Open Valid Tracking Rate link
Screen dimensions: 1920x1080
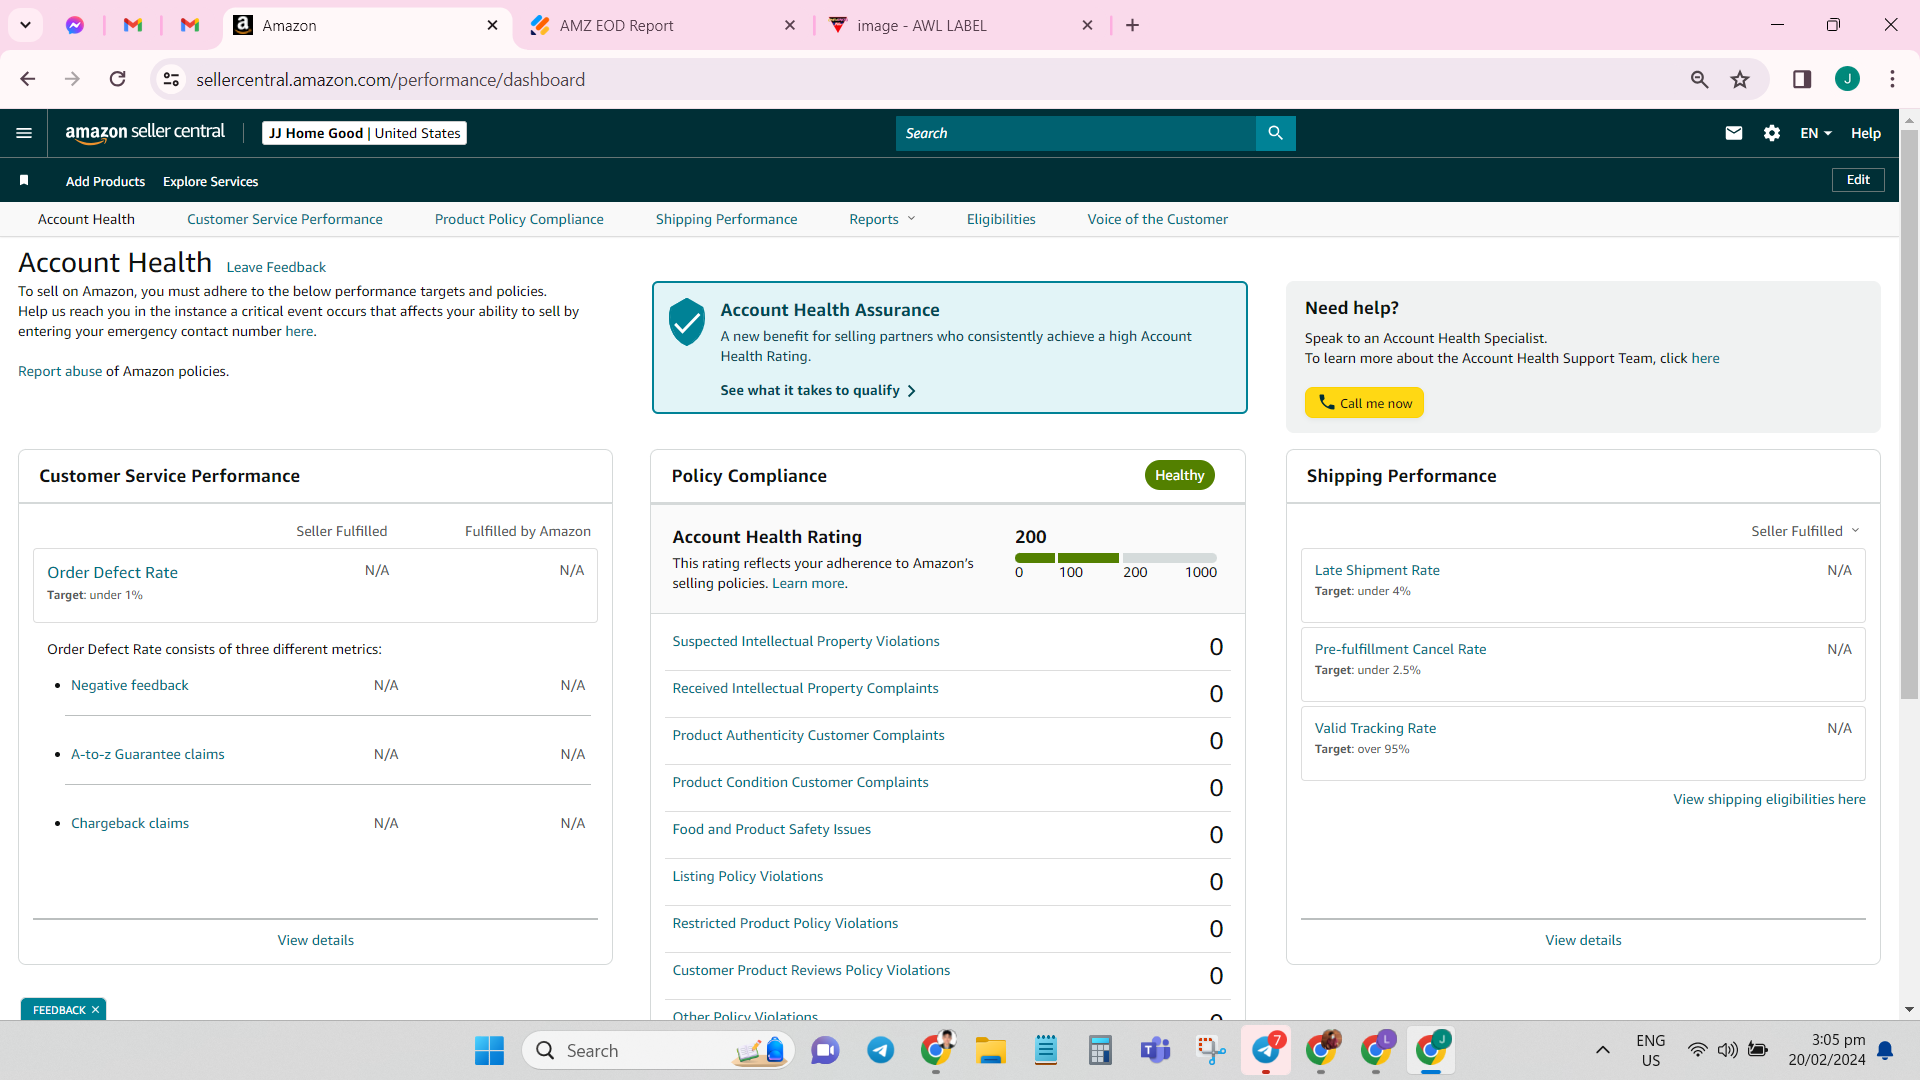pyautogui.click(x=1375, y=728)
